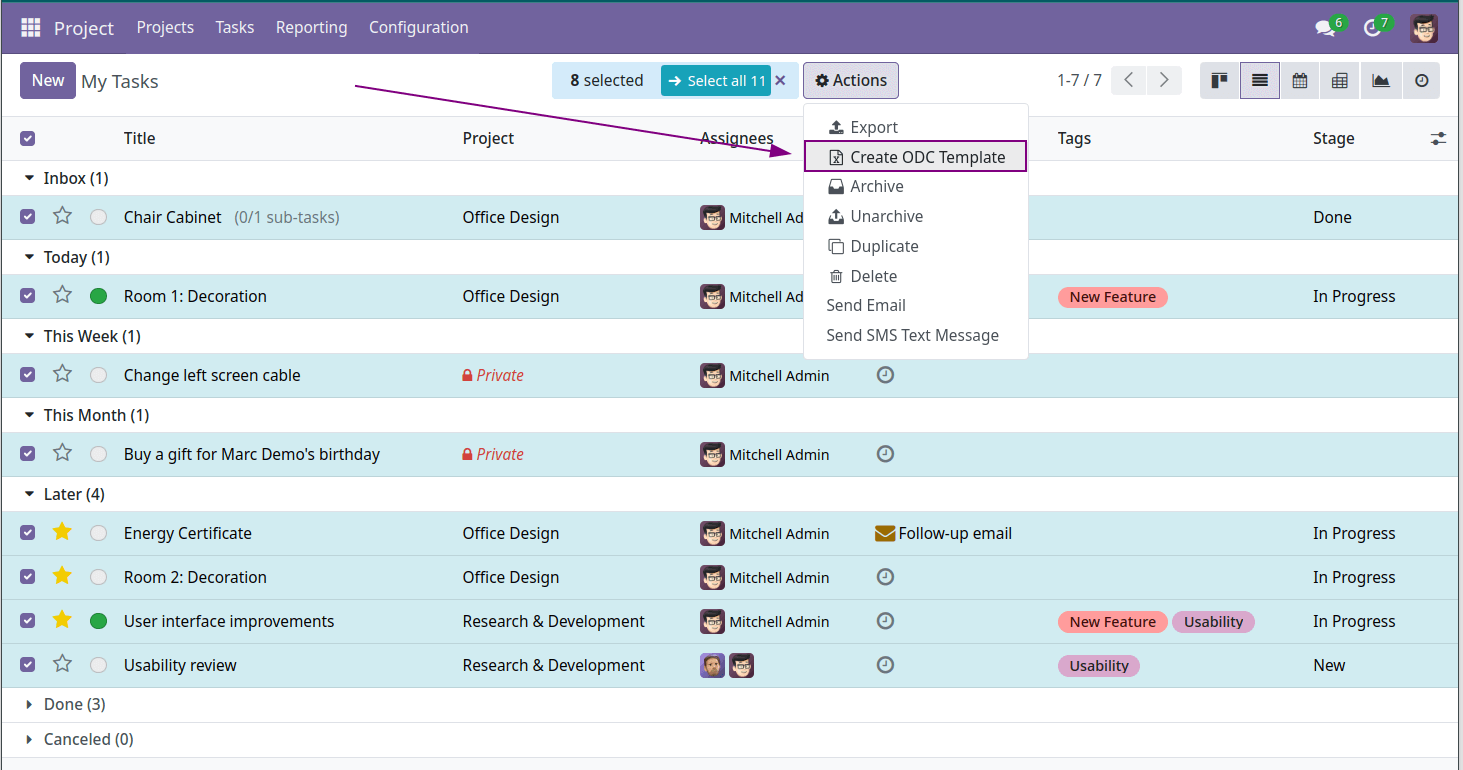Click Select all 11 button
1463x770 pixels.
coord(715,80)
